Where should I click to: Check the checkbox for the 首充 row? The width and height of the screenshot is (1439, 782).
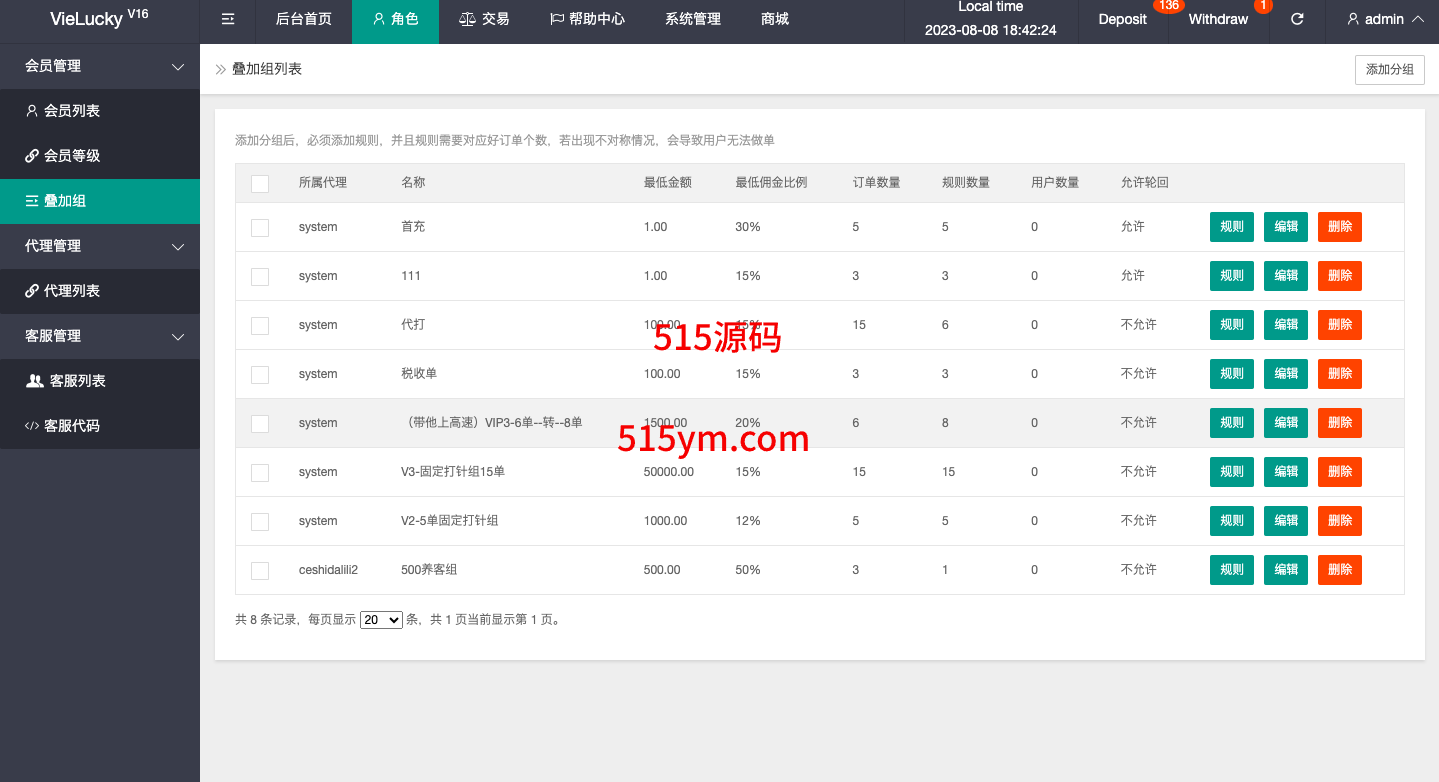(260, 227)
